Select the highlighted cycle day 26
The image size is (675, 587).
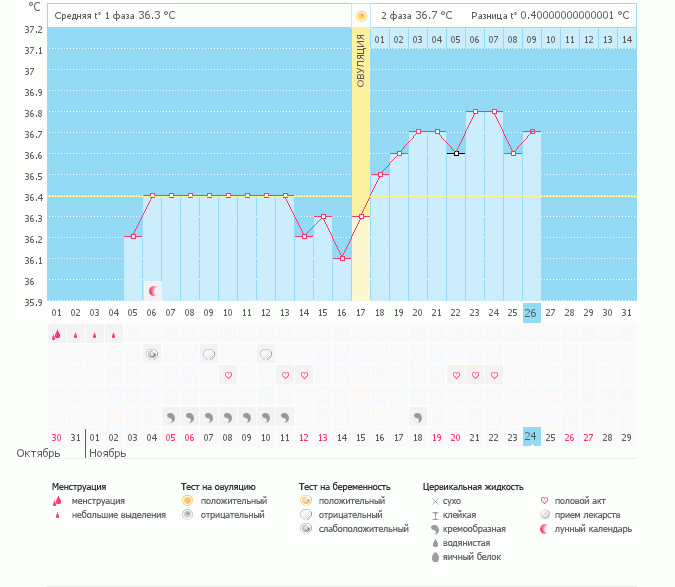pyautogui.click(x=532, y=313)
